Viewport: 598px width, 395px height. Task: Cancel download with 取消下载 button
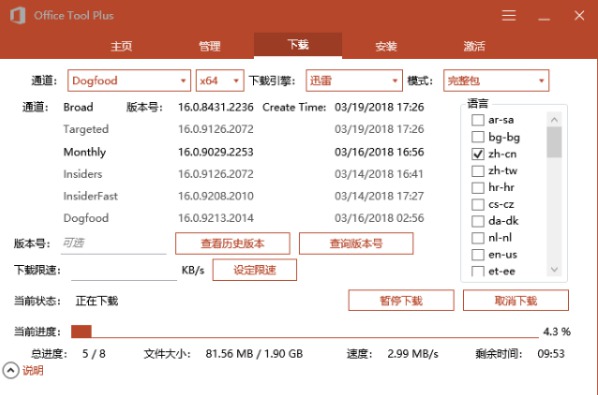tap(516, 300)
